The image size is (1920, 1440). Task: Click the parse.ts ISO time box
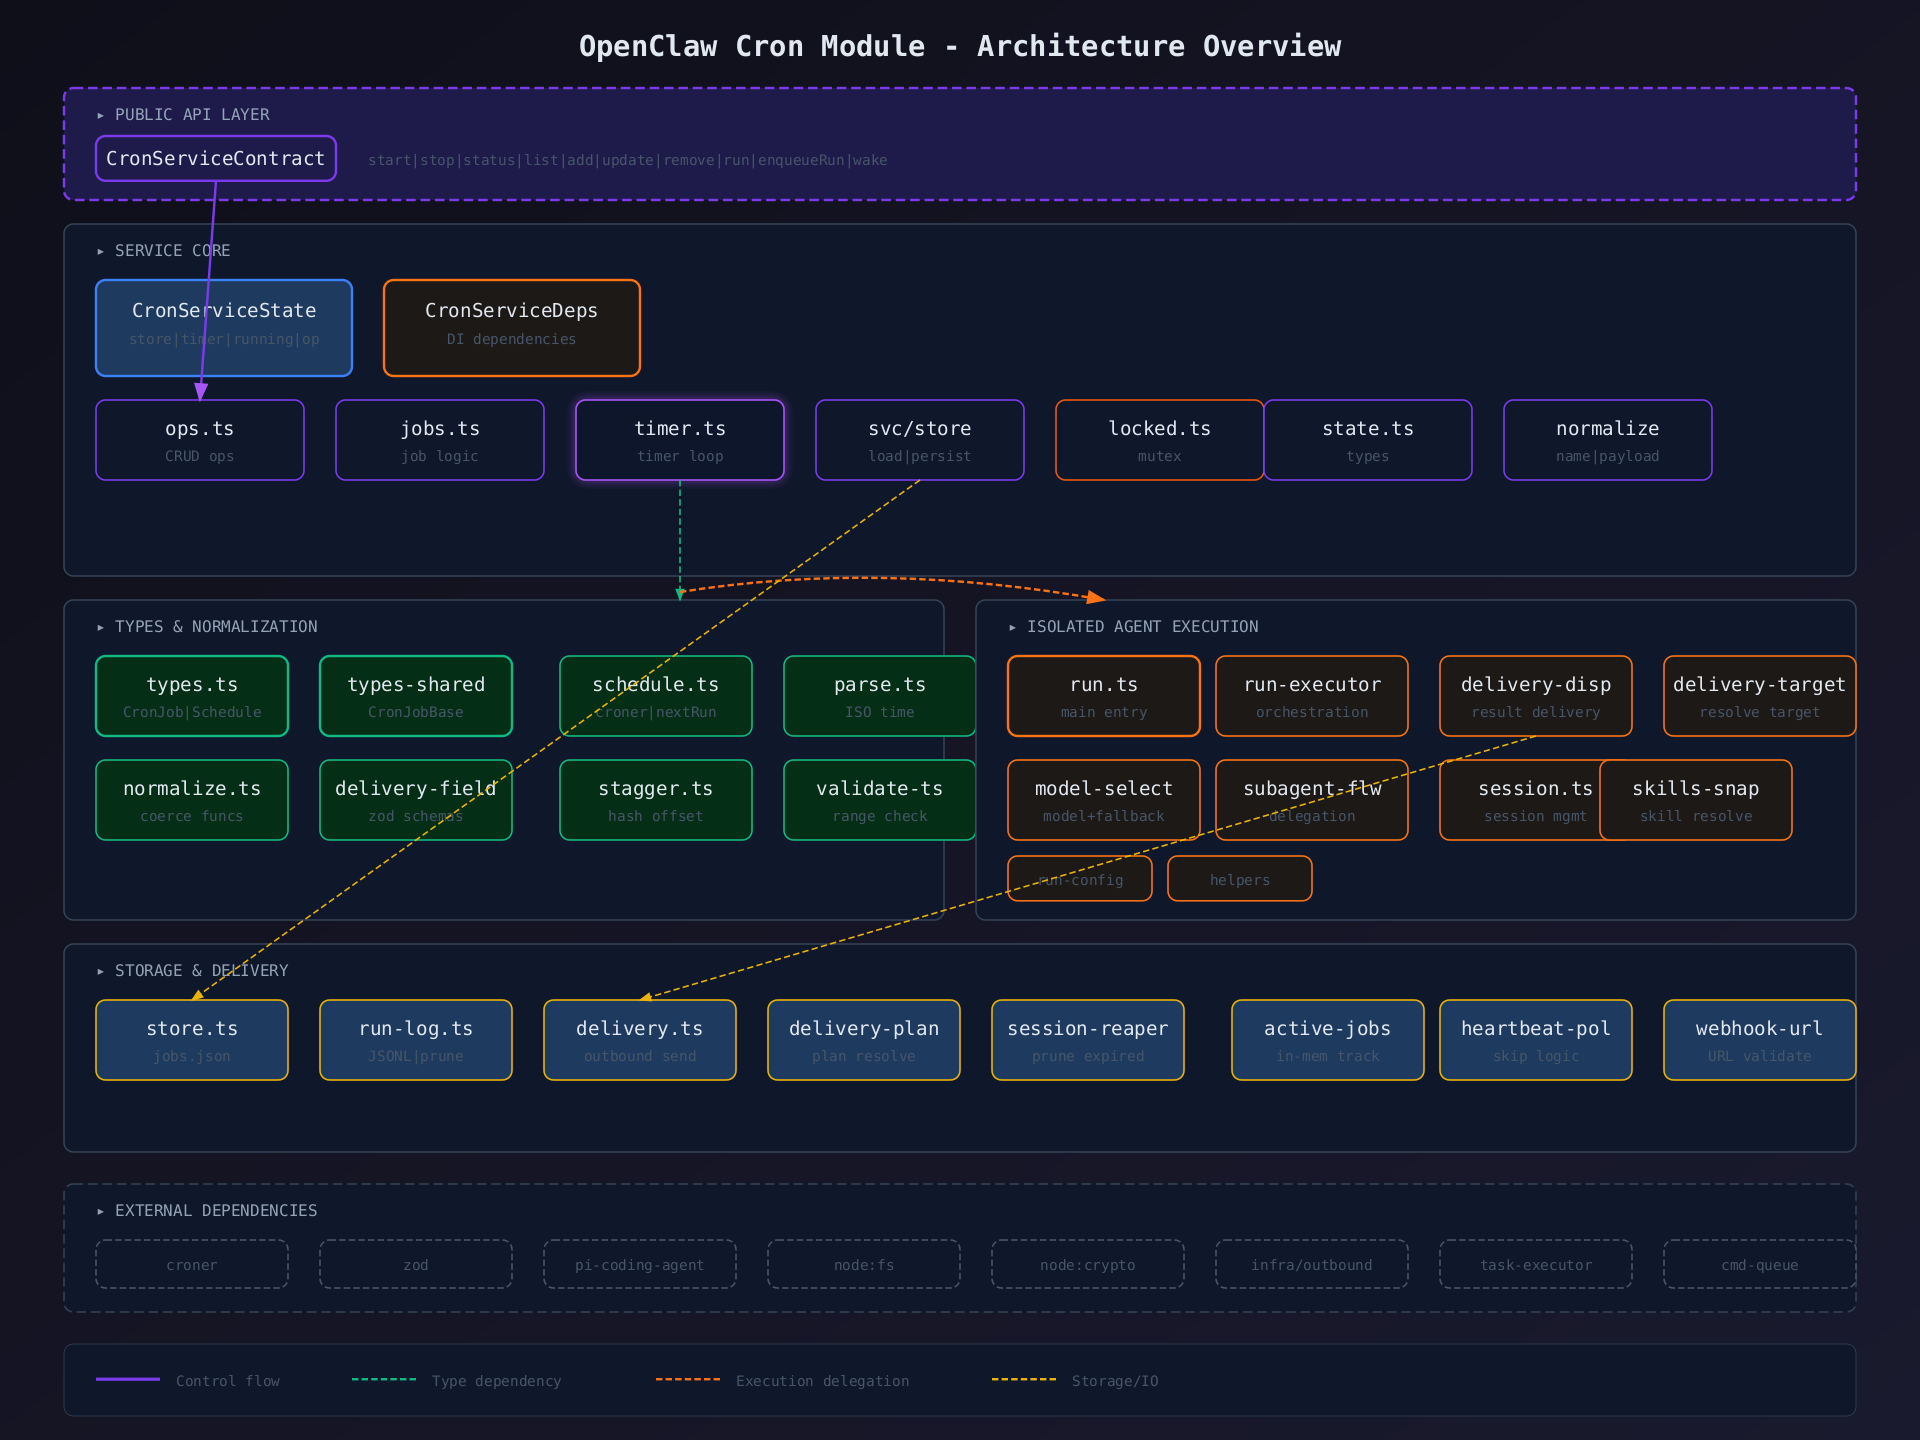click(x=880, y=696)
